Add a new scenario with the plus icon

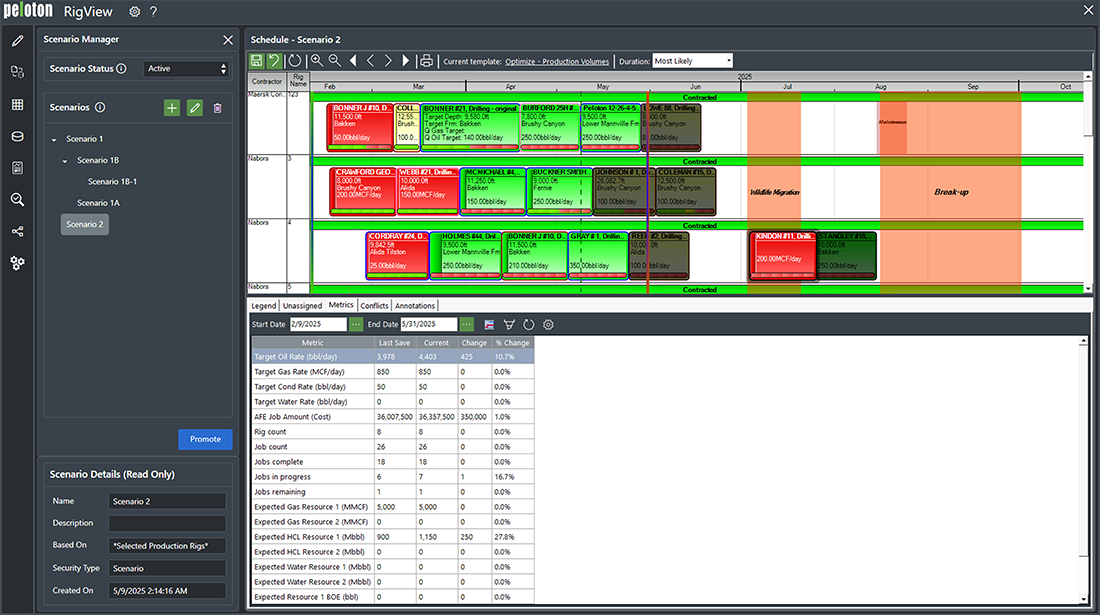pyautogui.click(x=172, y=106)
